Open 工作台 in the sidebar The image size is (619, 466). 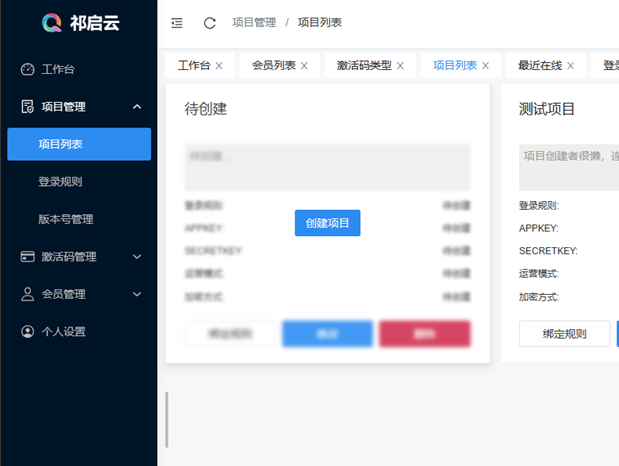[x=58, y=69]
